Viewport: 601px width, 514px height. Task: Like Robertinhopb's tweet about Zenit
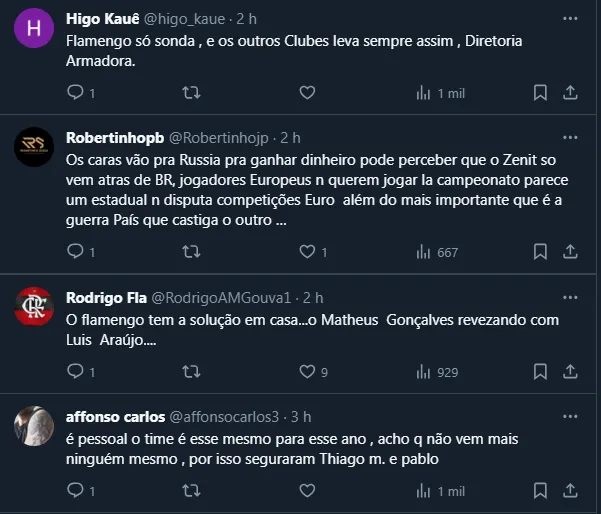click(x=307, y=253)
